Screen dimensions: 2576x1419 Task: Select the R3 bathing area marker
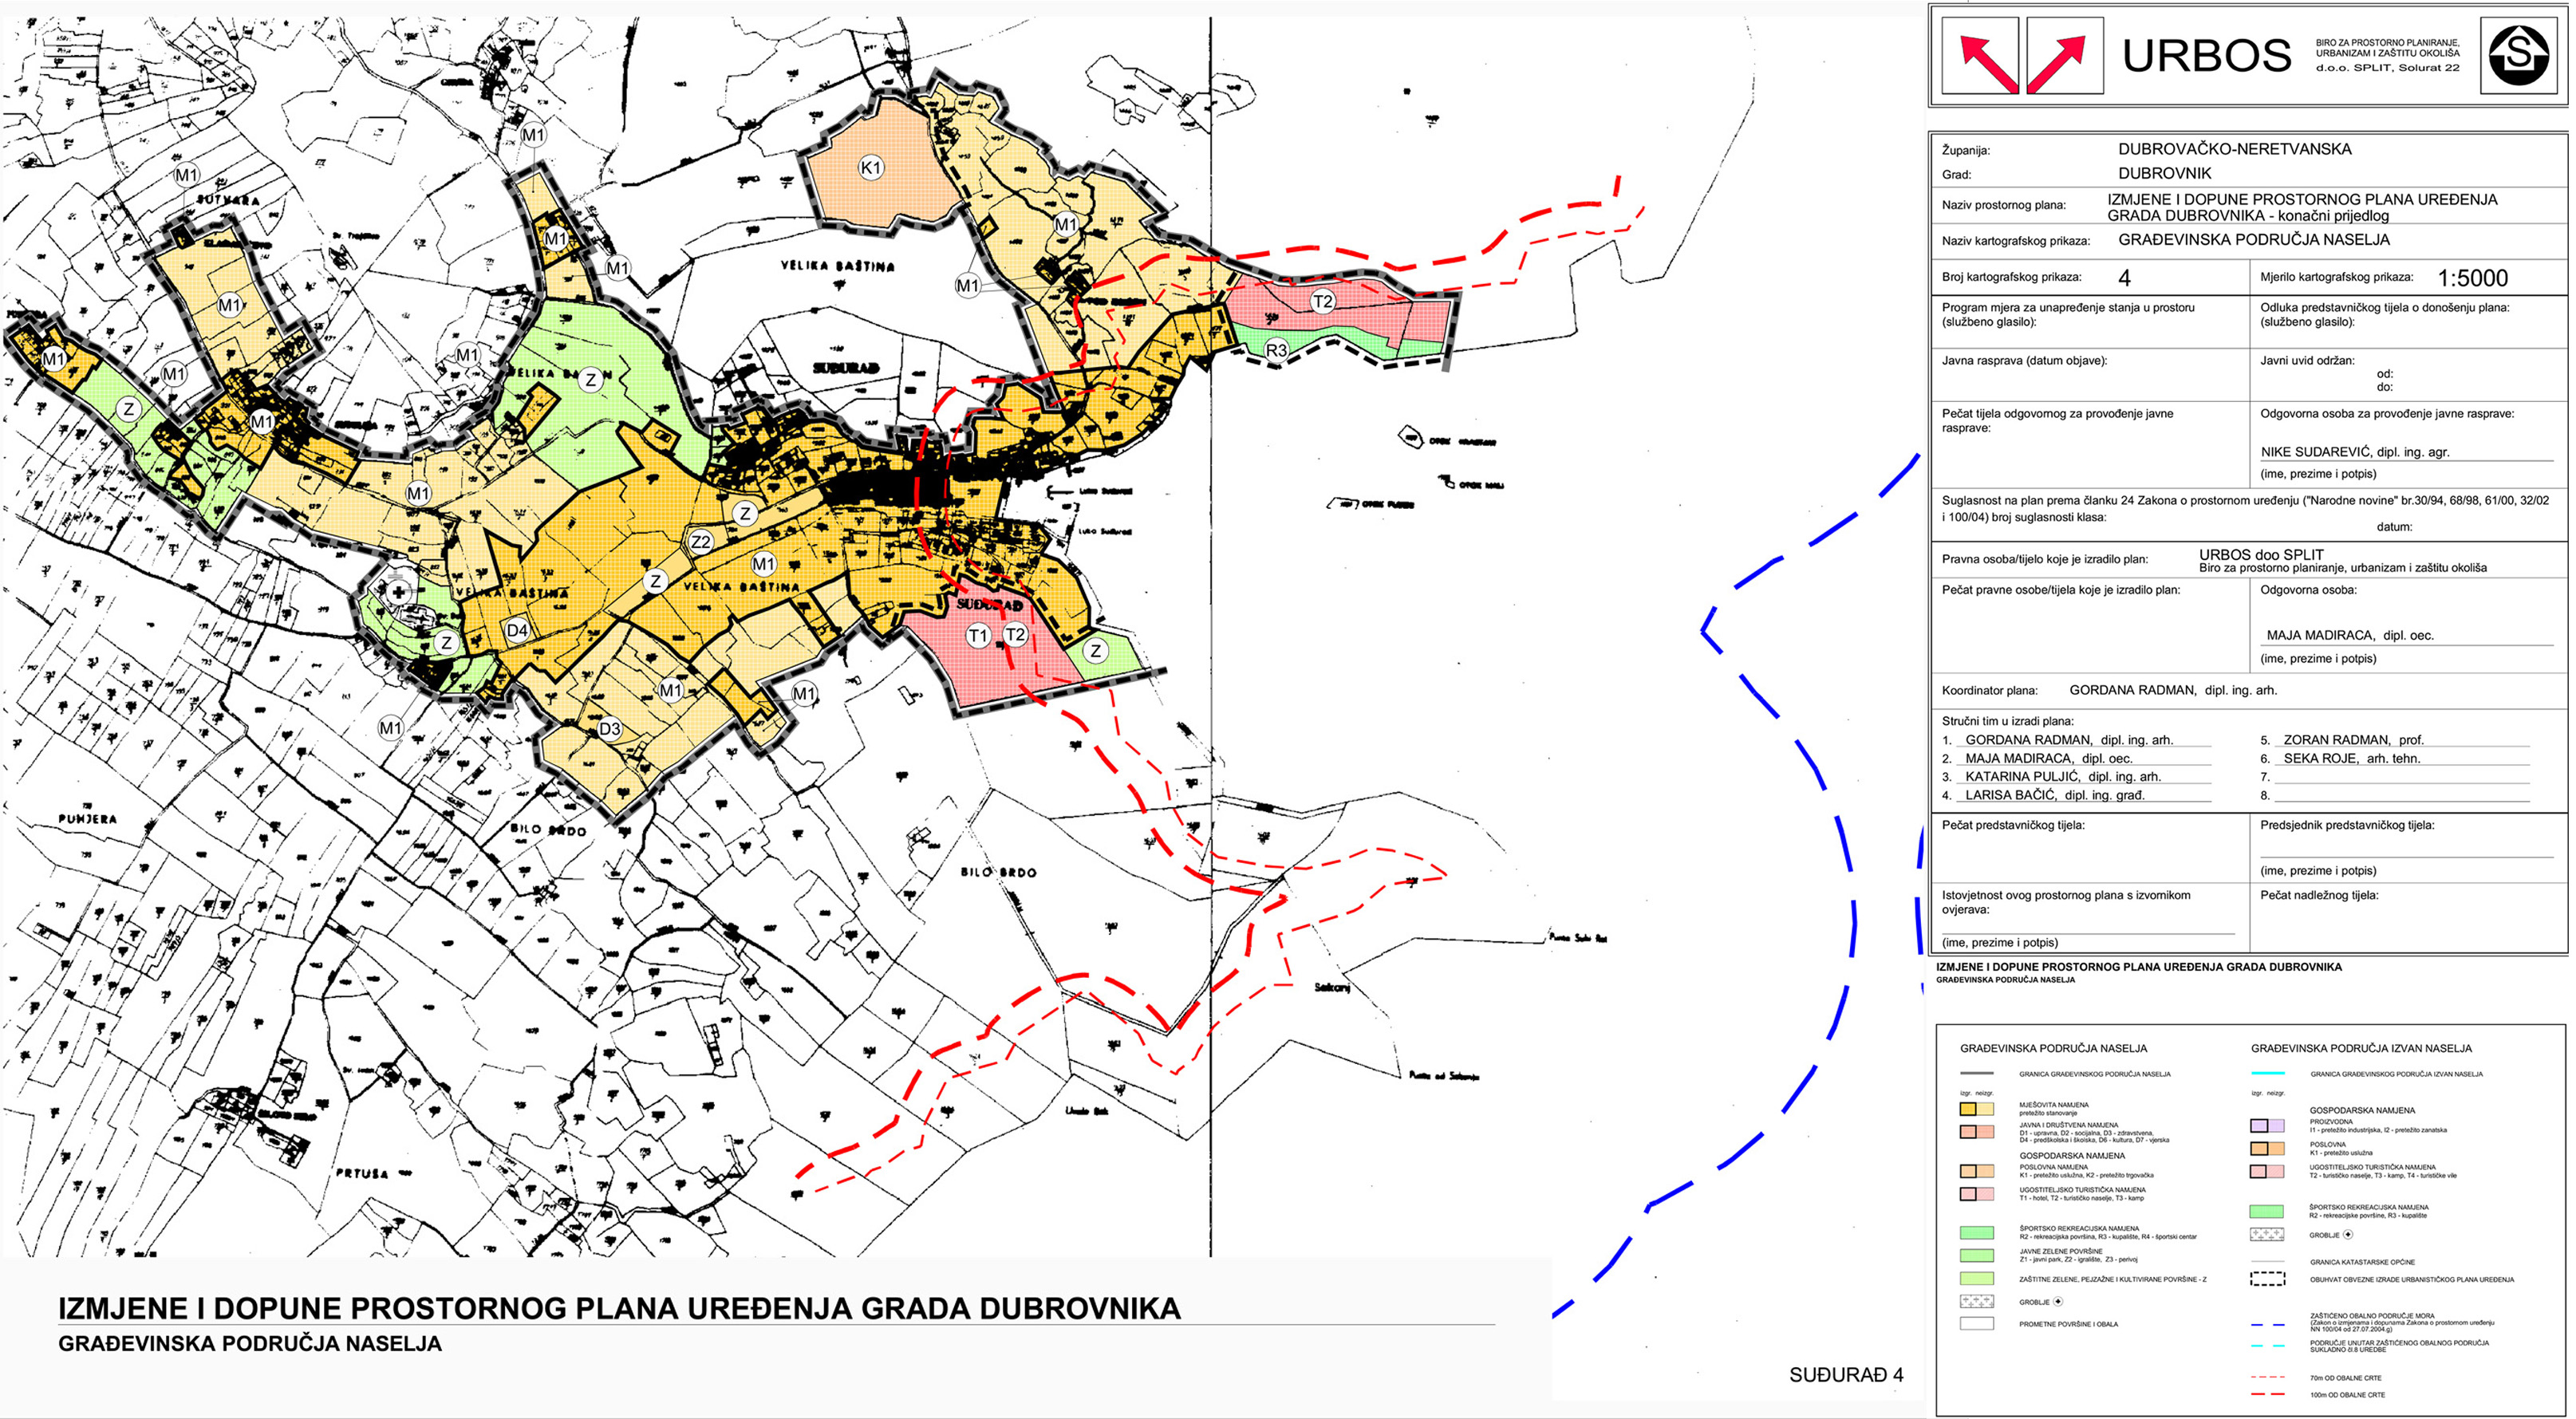[x=1276, y=350]
